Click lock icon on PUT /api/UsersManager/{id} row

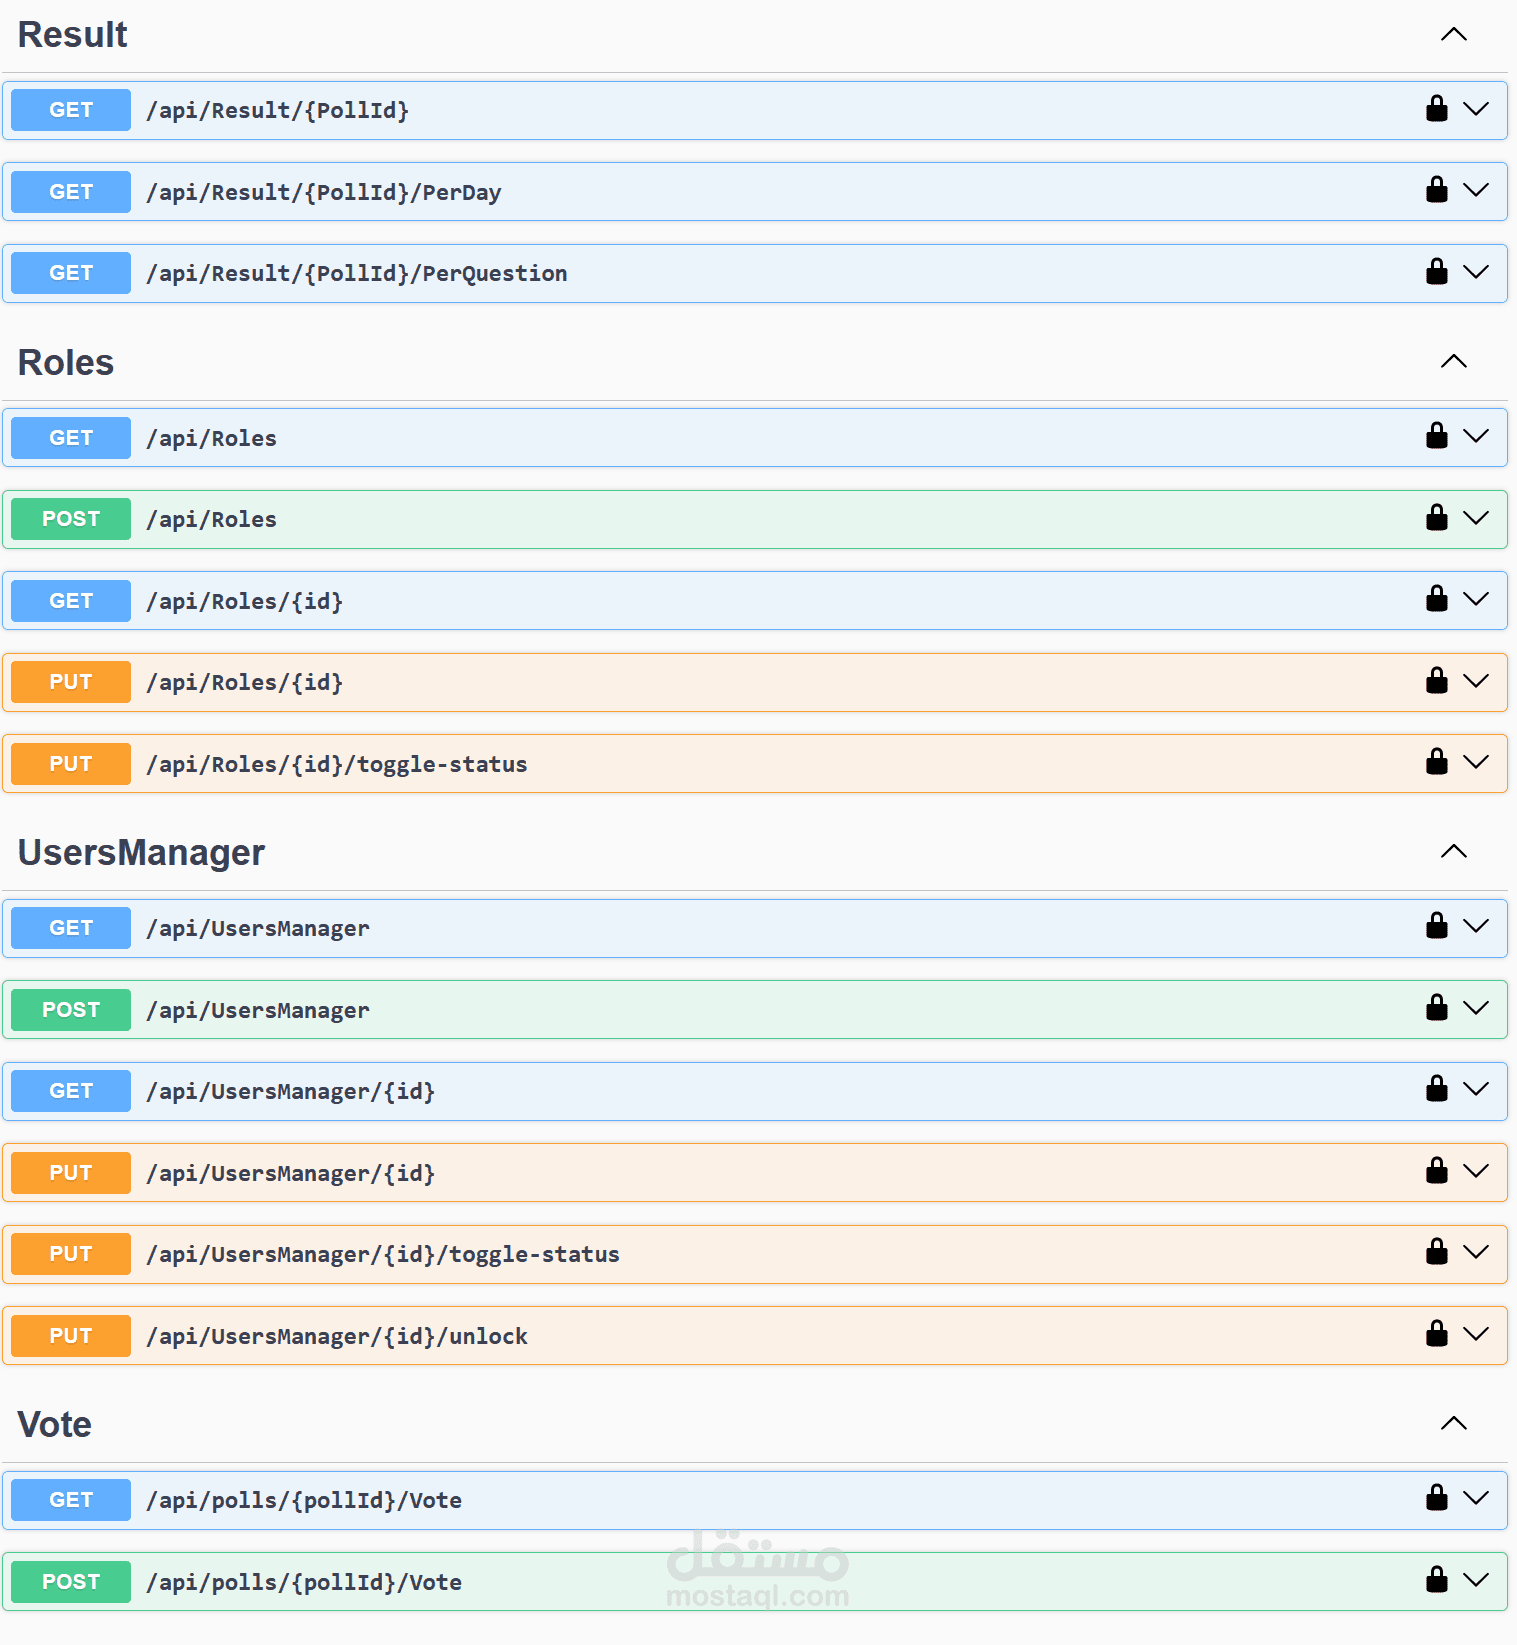coord(1437,1170)
